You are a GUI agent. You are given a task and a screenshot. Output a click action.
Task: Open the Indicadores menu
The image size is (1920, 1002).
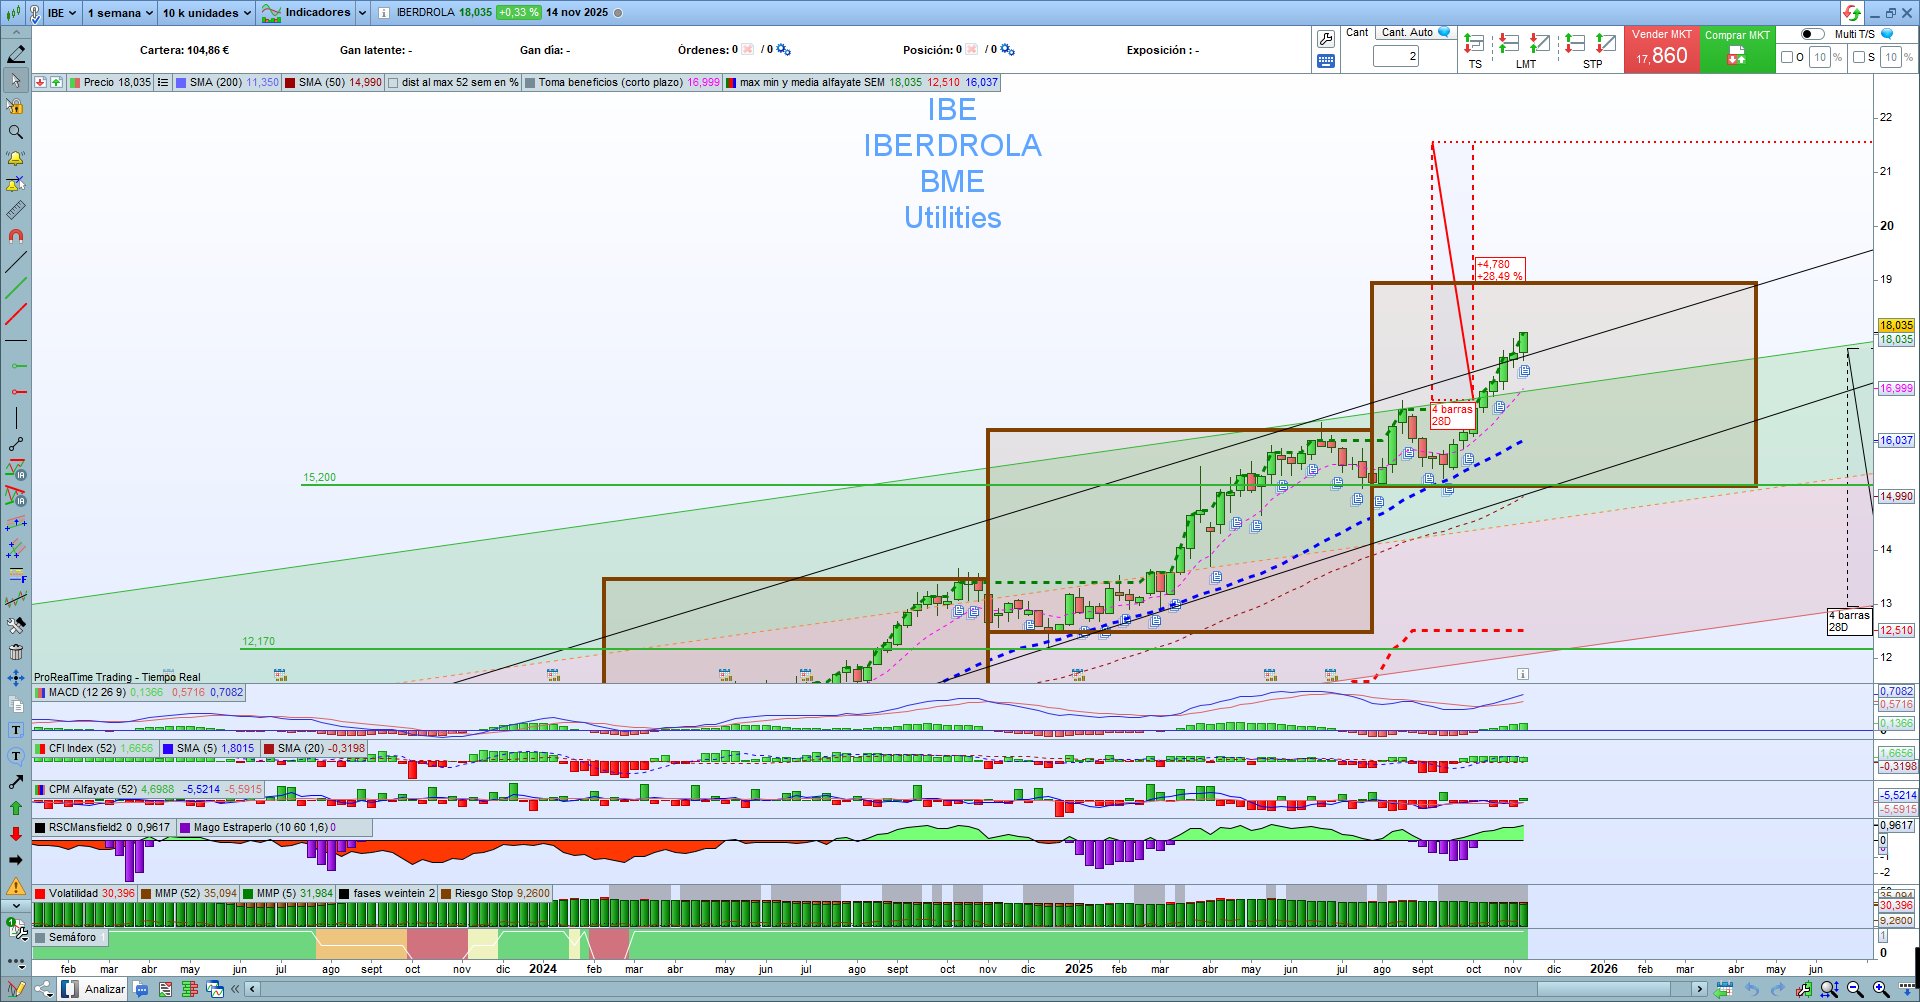coord(308,13)
